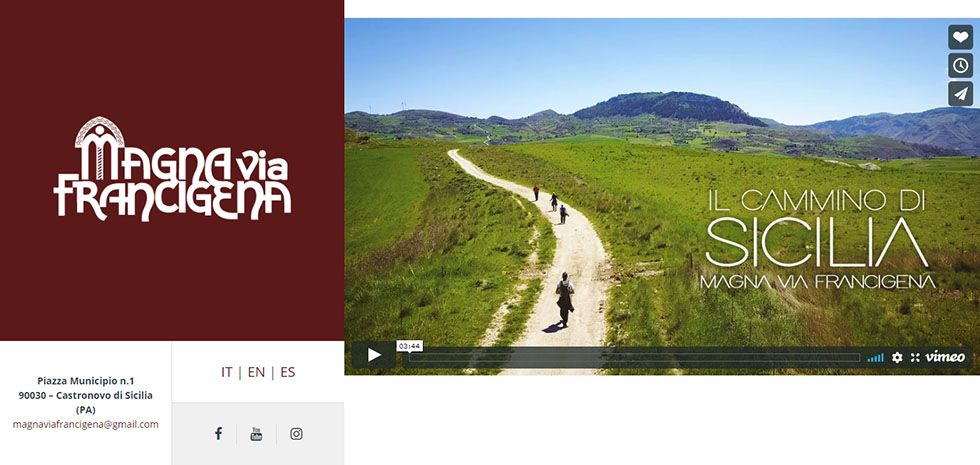Like the video with the heart icon
This screenshot has height=465, width=980.
[960, 38]
